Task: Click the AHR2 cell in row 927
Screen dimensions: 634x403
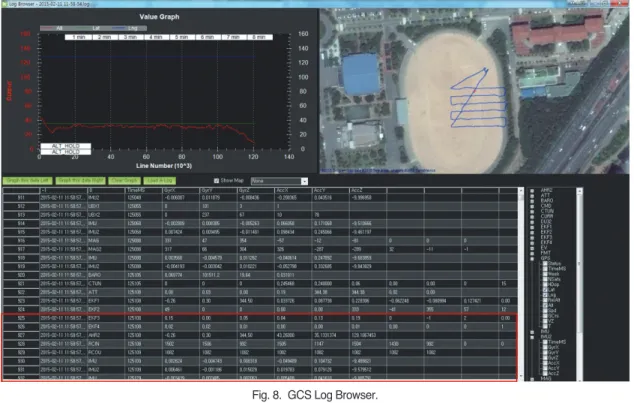Action: coord(106,335)
